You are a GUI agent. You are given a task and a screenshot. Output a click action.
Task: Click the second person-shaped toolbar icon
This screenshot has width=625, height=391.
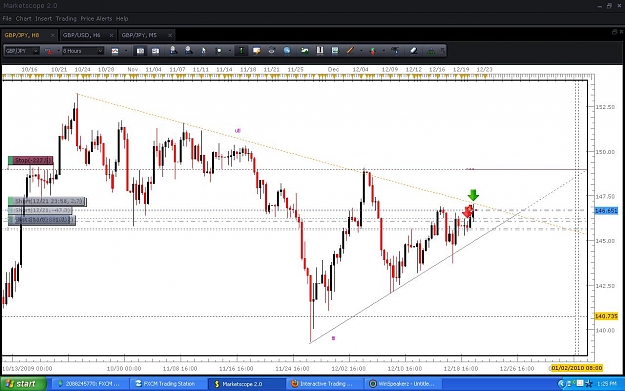188,50
